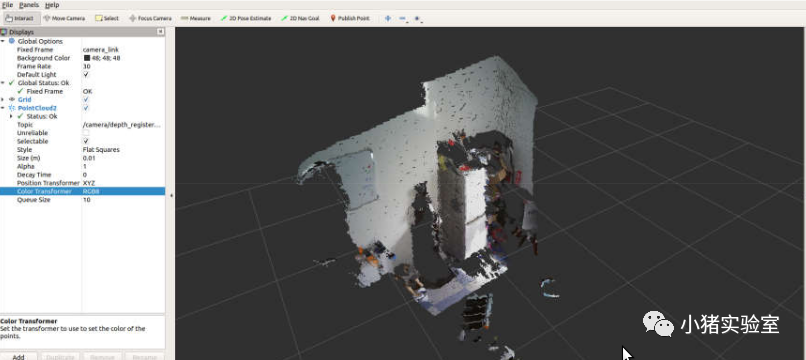Select the Background Color property label
Viewport: 806px width, 360px height.
[43, 58]
